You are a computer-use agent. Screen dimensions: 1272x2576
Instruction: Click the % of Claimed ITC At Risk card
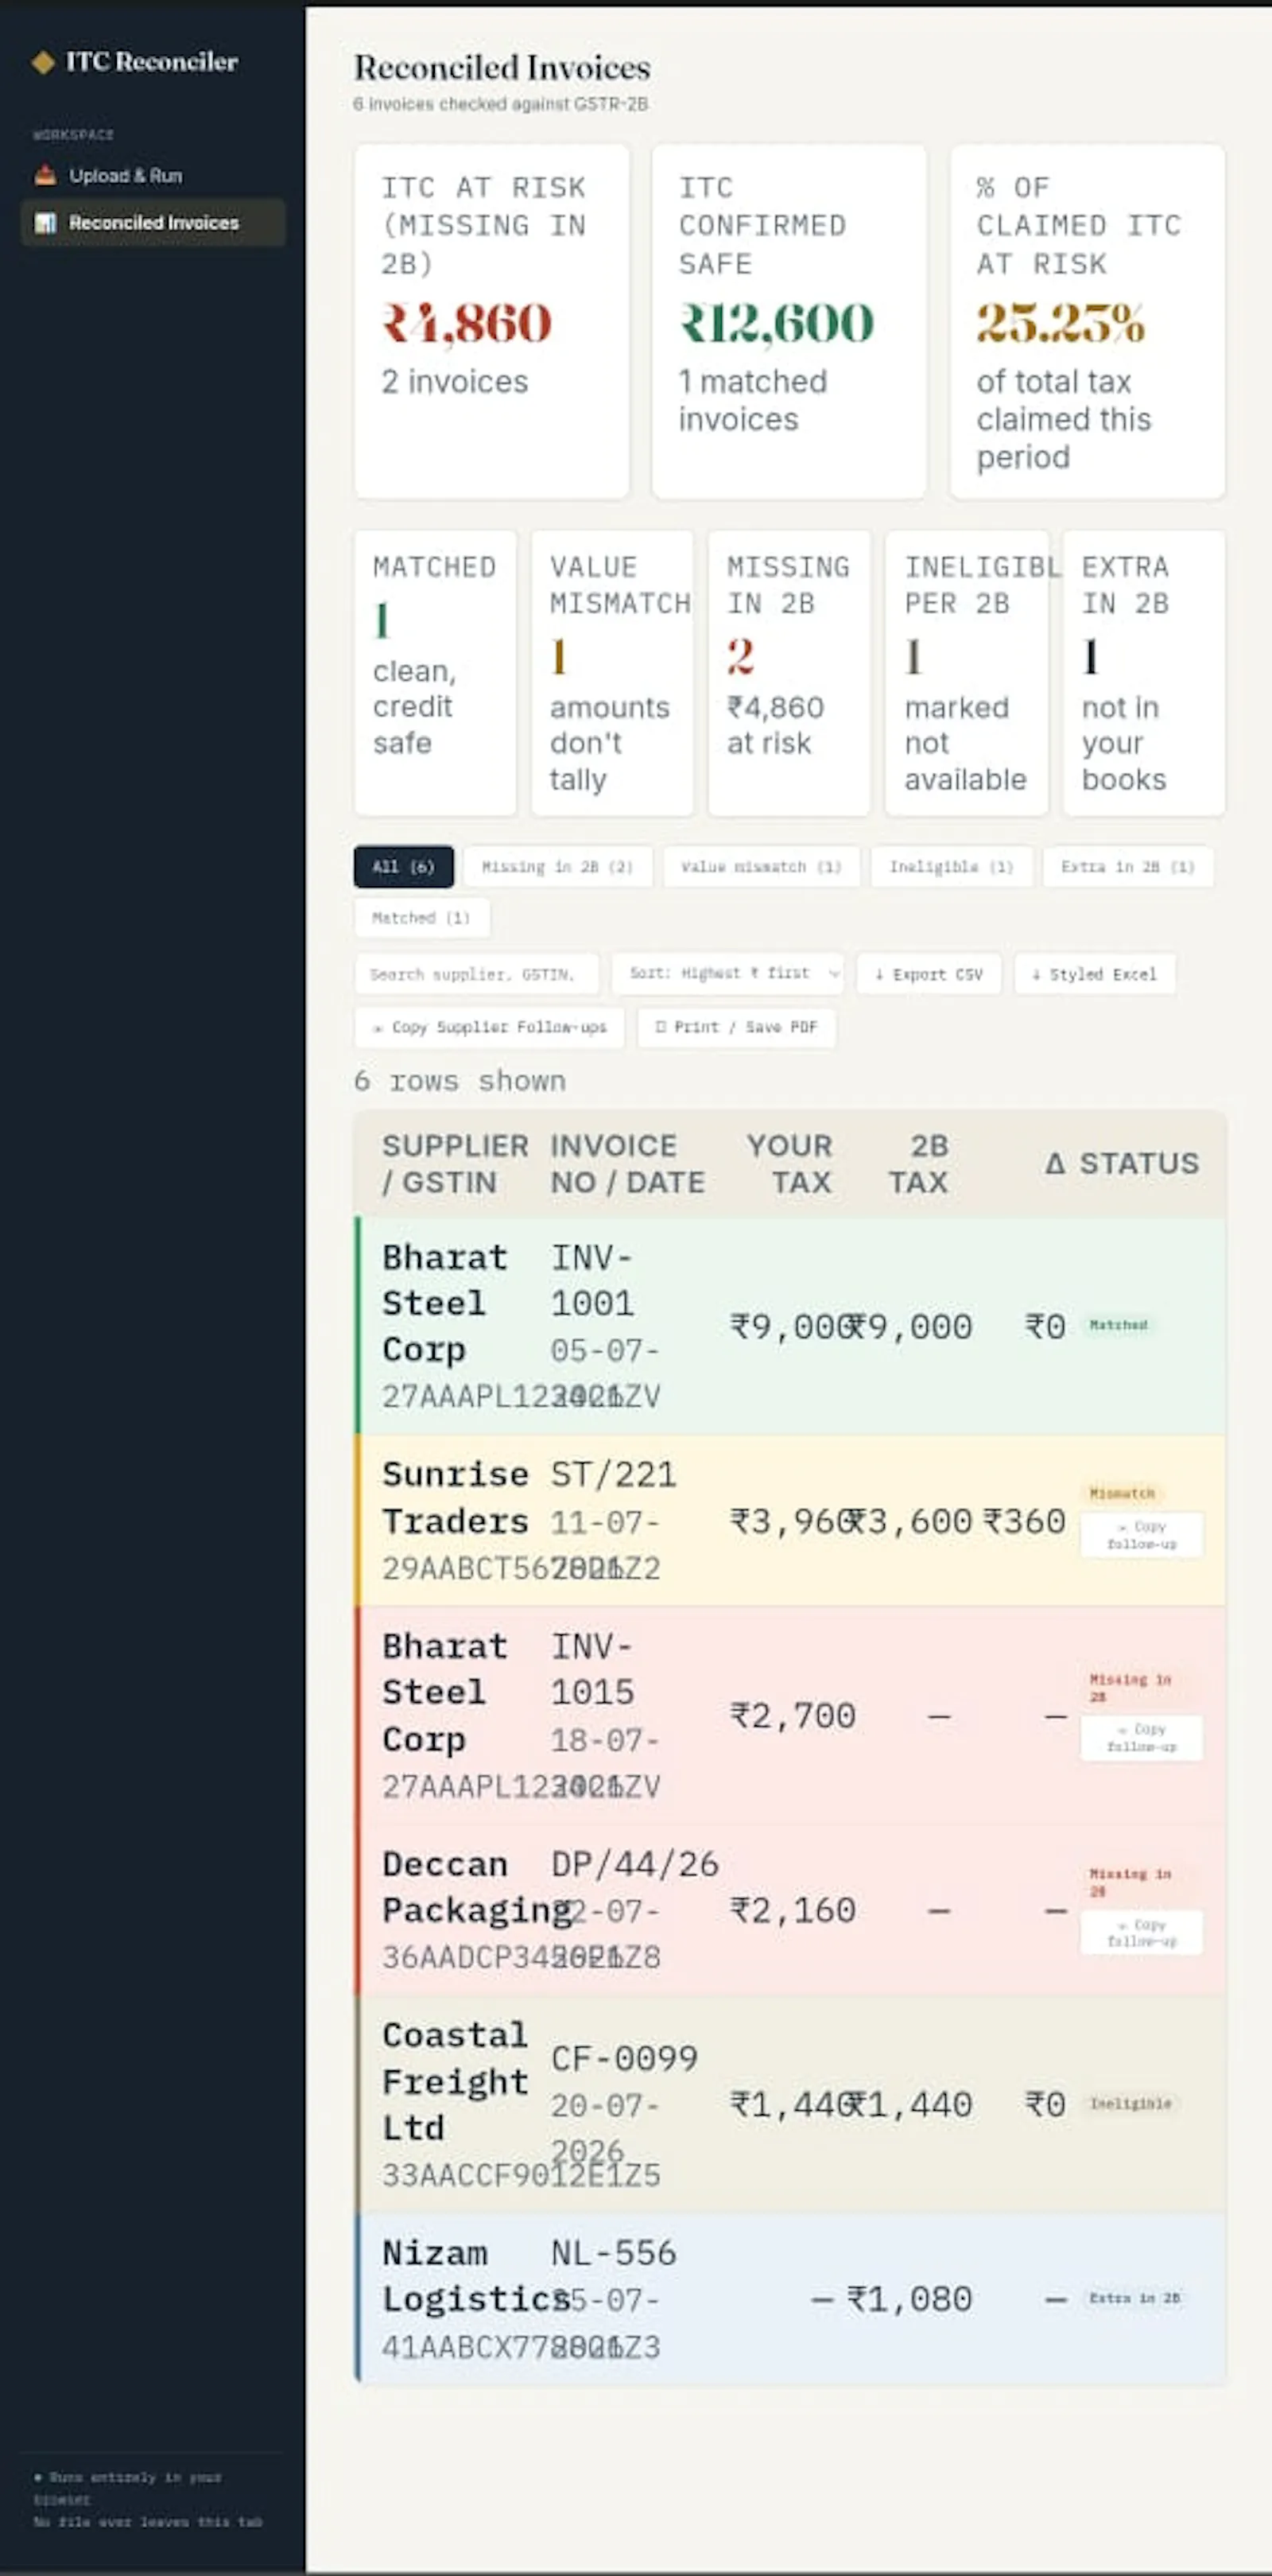coord(1087,321)
